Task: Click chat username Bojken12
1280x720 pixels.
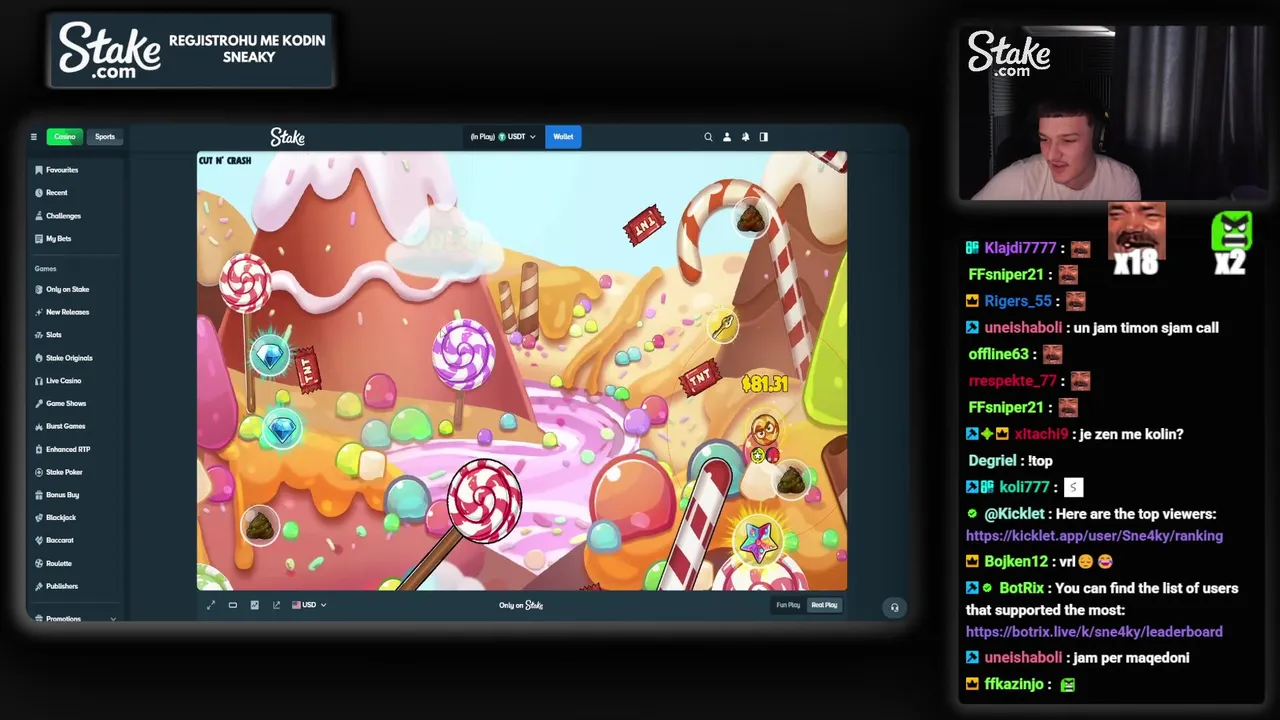Action: click(1016, 562)
